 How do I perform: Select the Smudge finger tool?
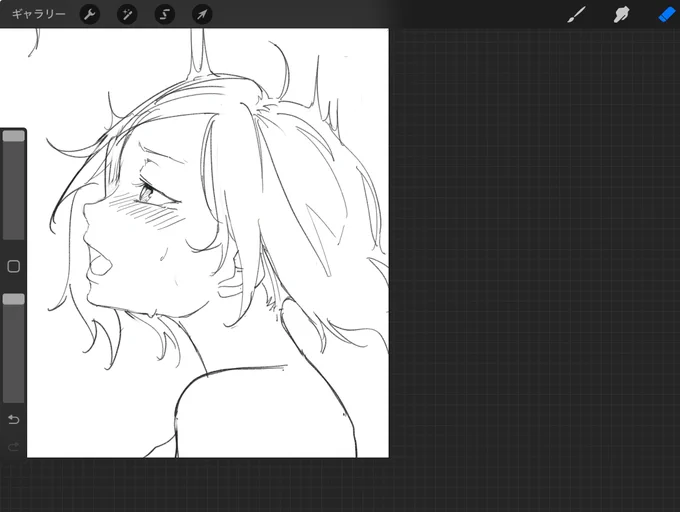621,15
